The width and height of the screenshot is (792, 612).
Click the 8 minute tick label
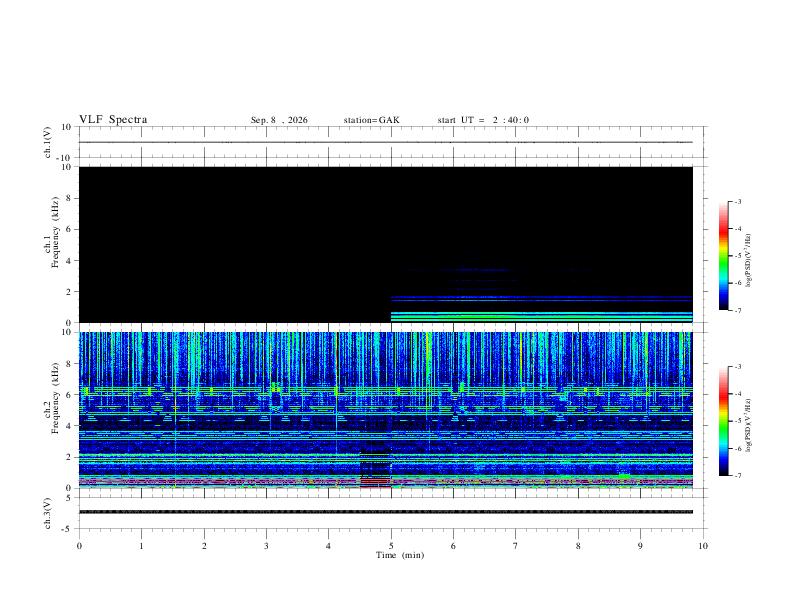point(578,546)
